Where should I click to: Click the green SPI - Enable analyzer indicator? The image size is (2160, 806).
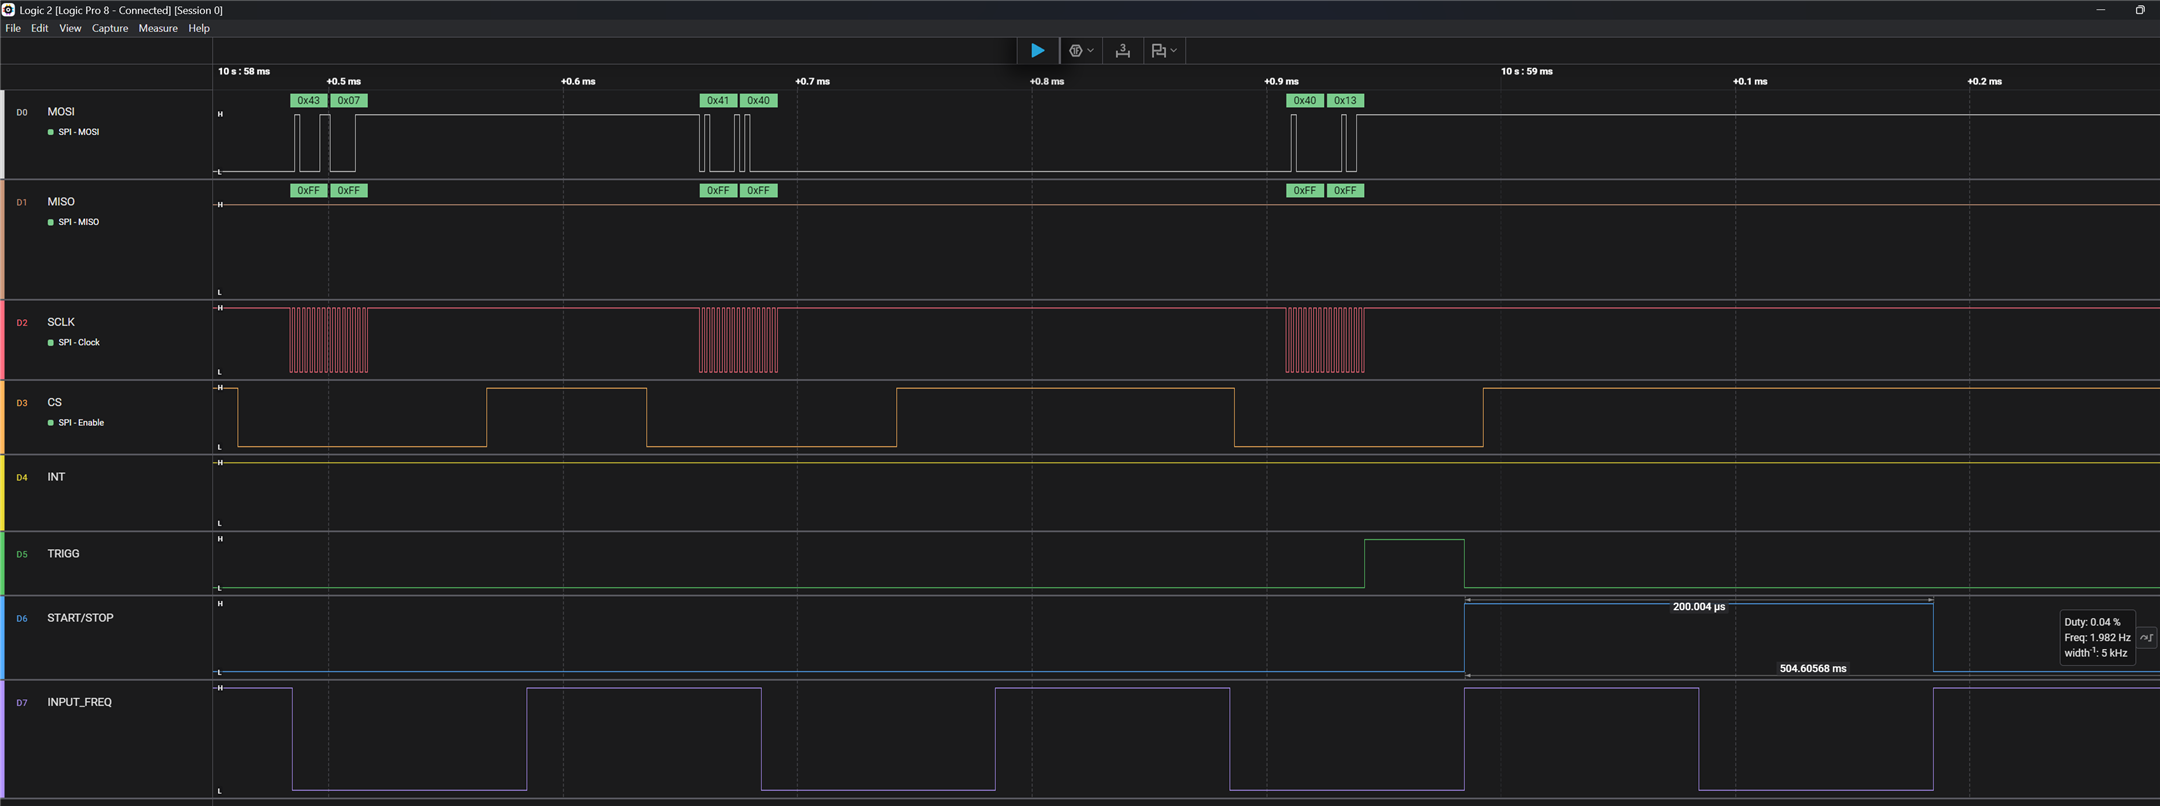pyautogui.click(x=51, y=422)
